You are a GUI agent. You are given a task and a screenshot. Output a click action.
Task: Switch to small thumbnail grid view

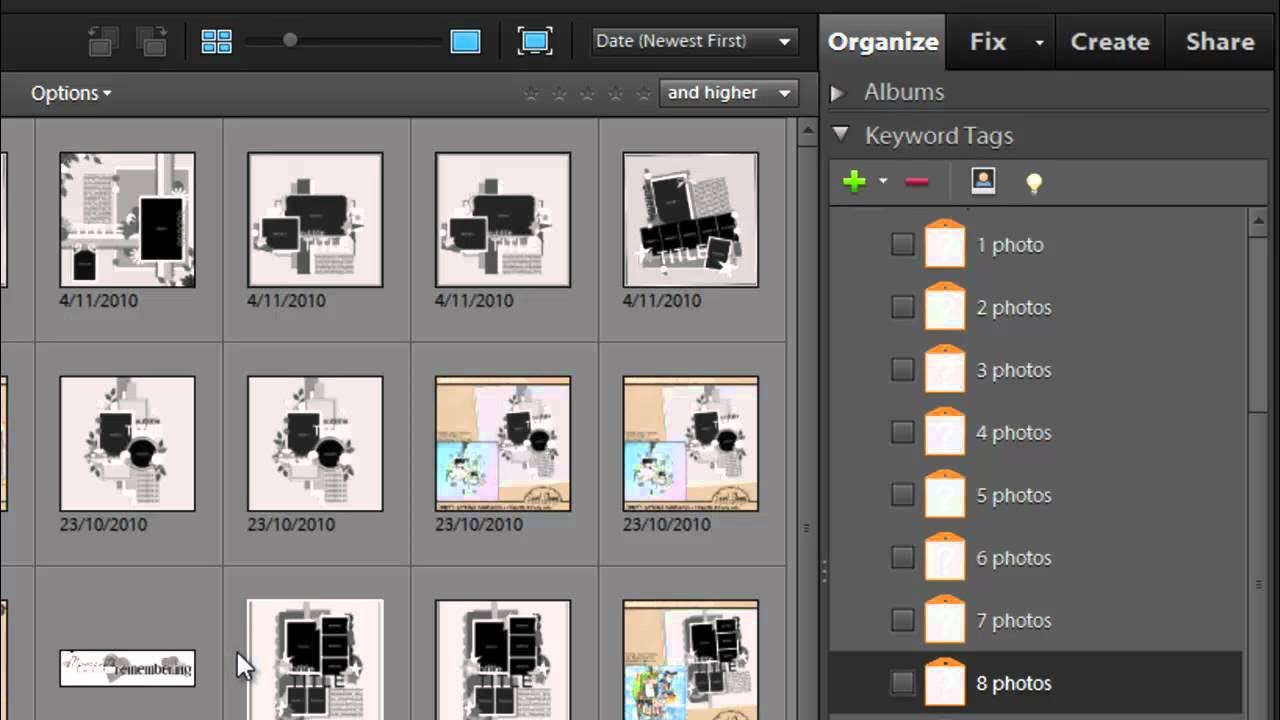coord(216,41)
